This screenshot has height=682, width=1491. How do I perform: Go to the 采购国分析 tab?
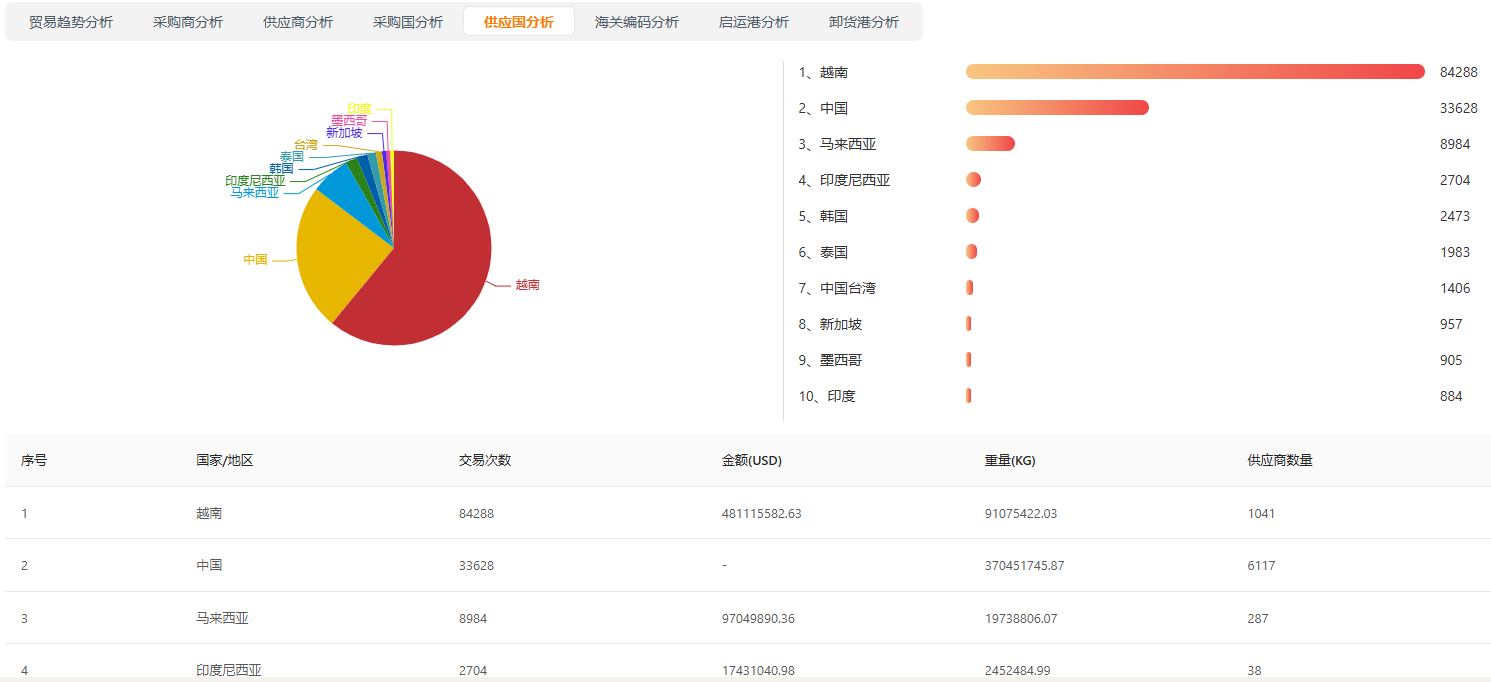408,22
